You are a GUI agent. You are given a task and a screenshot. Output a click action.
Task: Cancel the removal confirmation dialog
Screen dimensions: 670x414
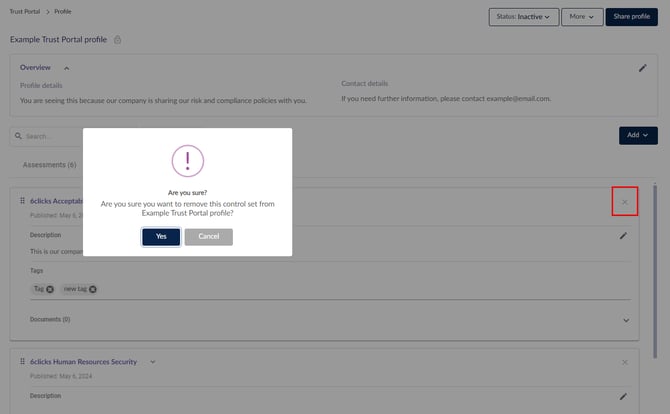click(208, 236)
